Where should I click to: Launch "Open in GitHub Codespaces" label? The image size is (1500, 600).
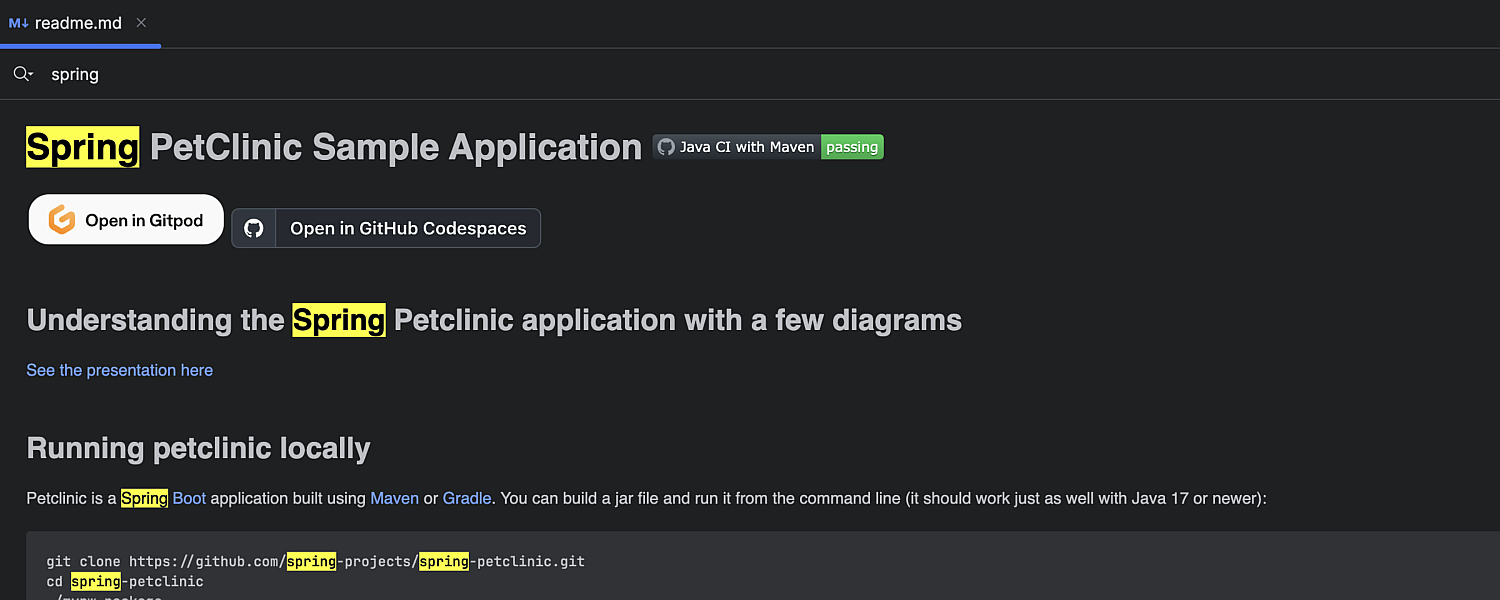[x=408, y=228]
